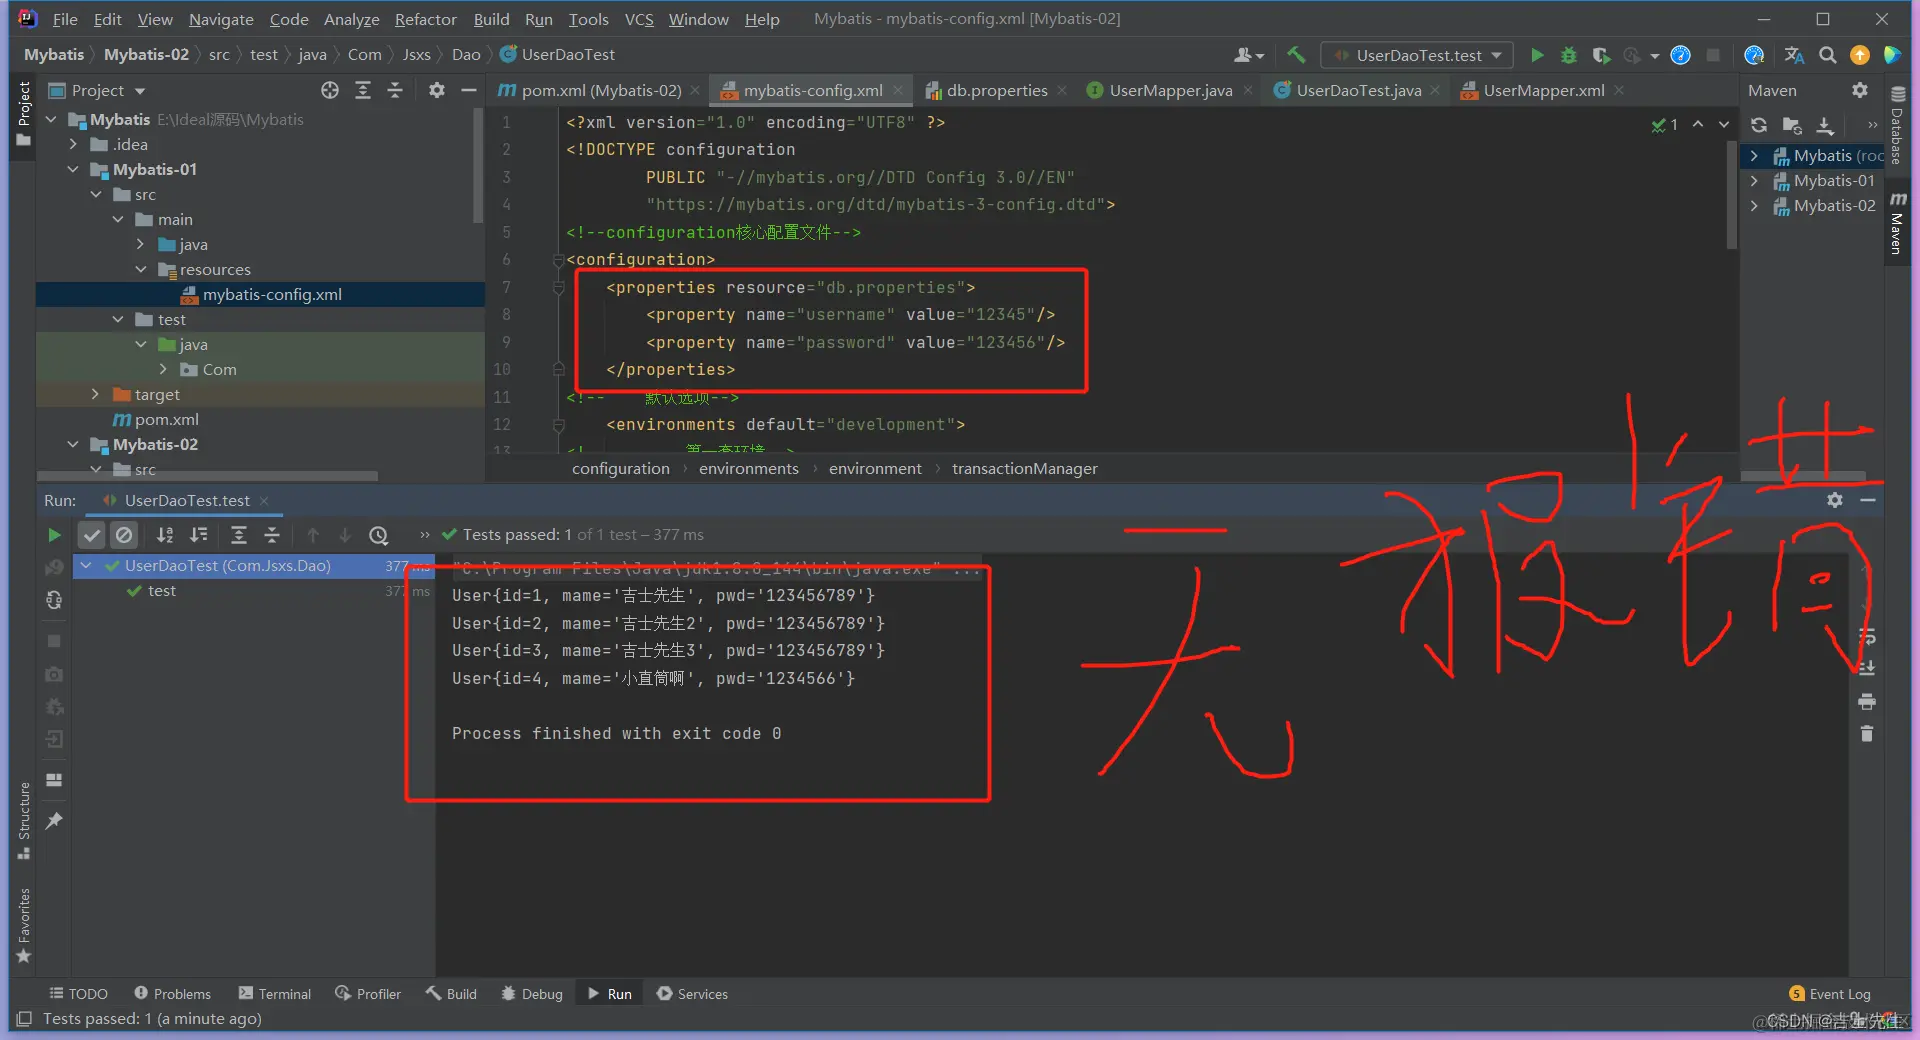Clear console output trash icon

pos(1866,734)
